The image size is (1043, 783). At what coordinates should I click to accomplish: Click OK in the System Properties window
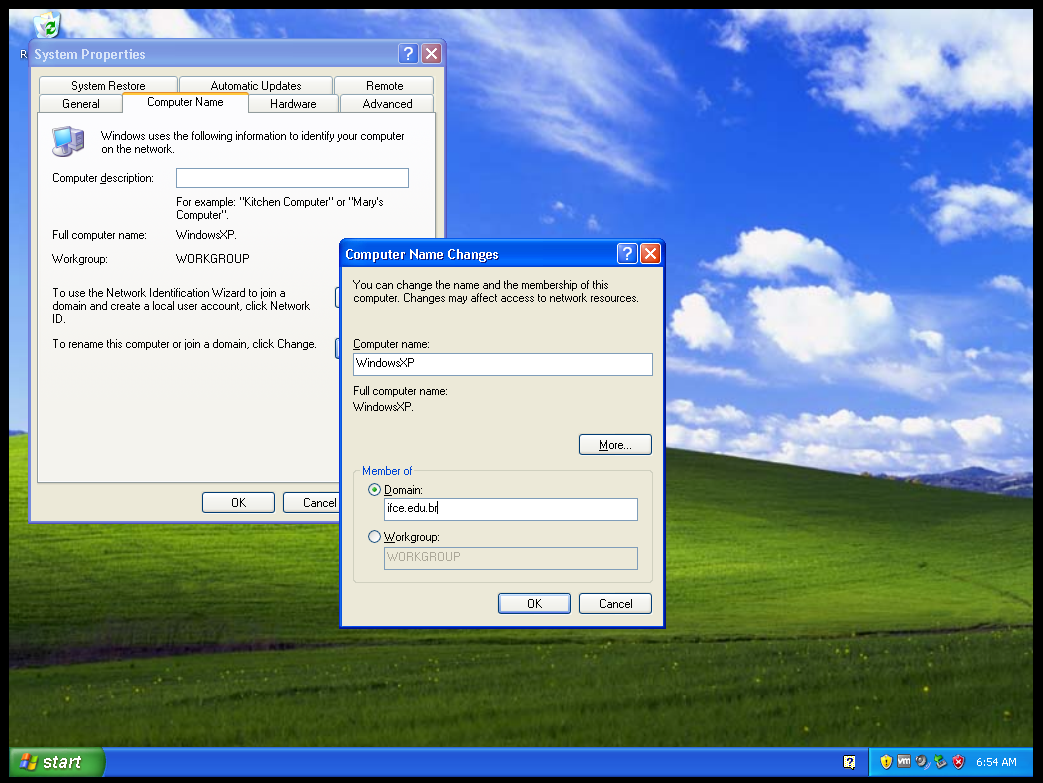238,502
